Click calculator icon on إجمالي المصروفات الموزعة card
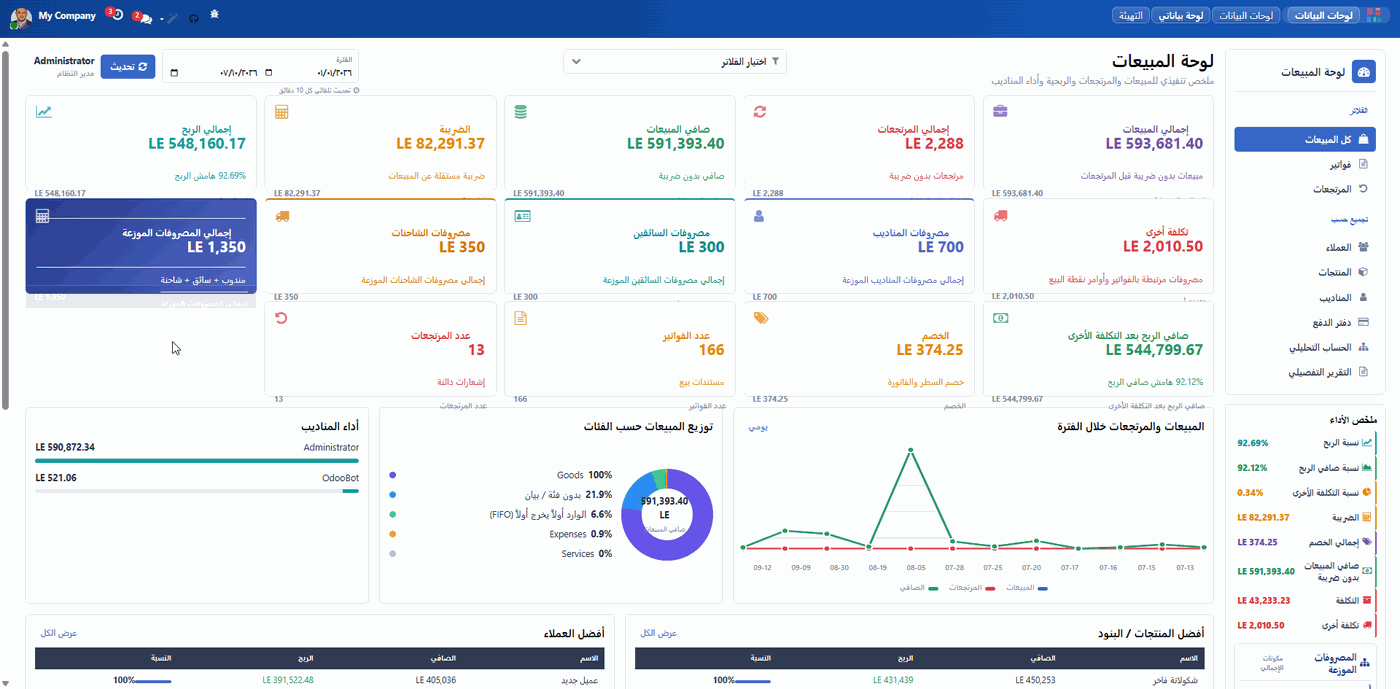This screenshot has width=1400, height=689. point(42,216)
